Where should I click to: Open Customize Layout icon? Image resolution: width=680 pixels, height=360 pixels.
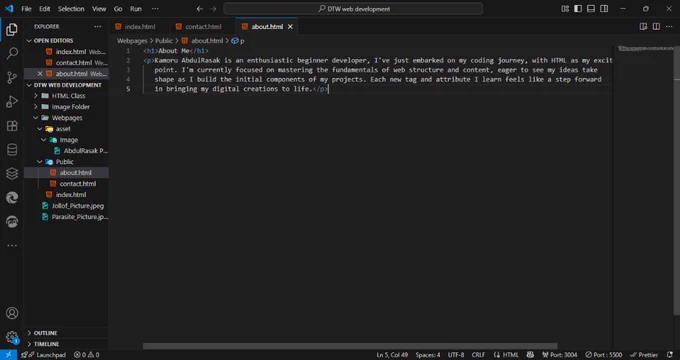(x=565, y=9)
